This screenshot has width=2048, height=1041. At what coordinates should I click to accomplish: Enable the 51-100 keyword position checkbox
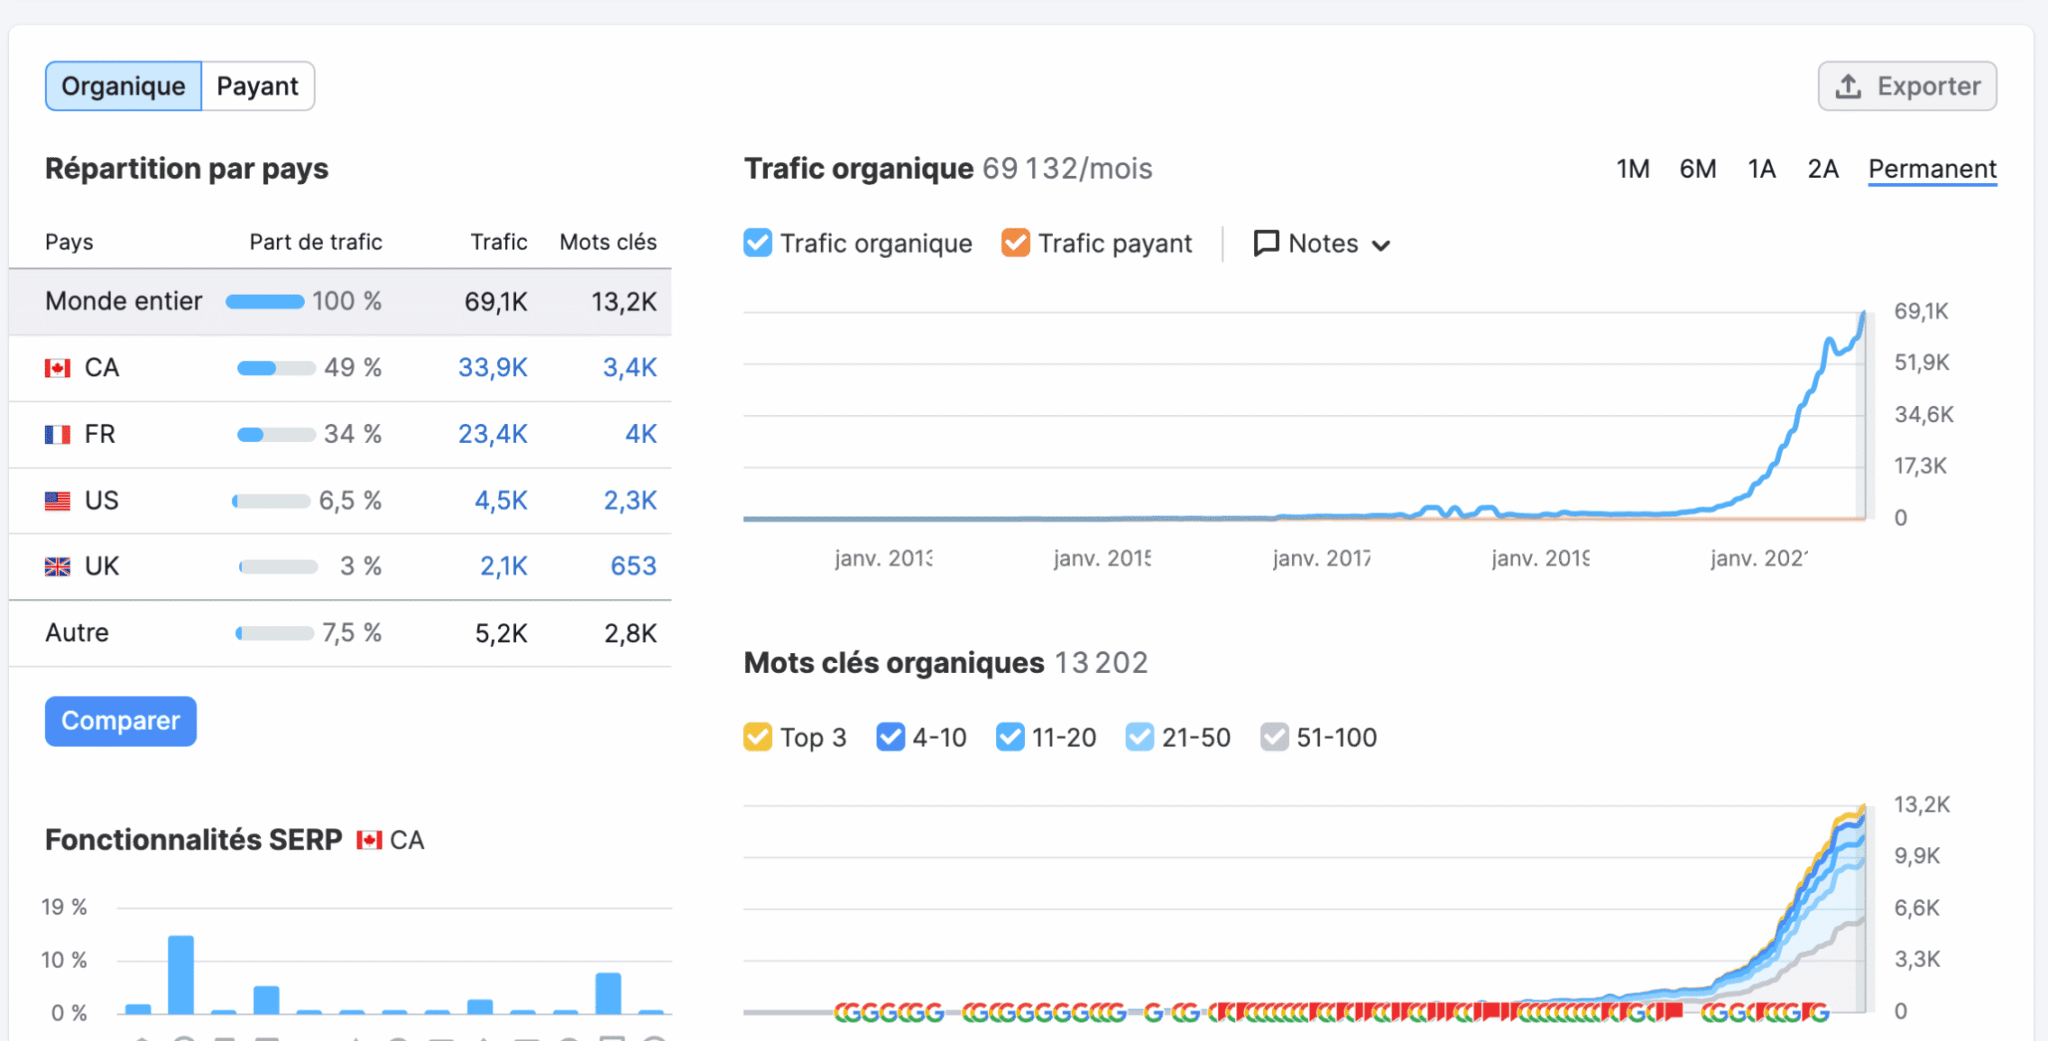point(1274,737)
